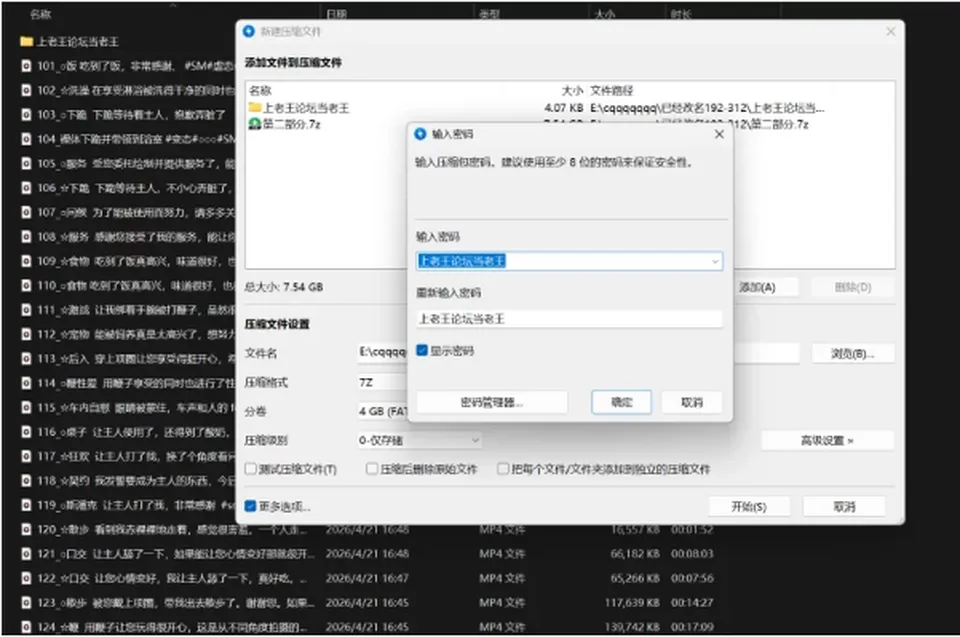Confirm the password with the 确定 button
Image resolution: width=960 pixels, height=637 pixels.
(621, 402)
